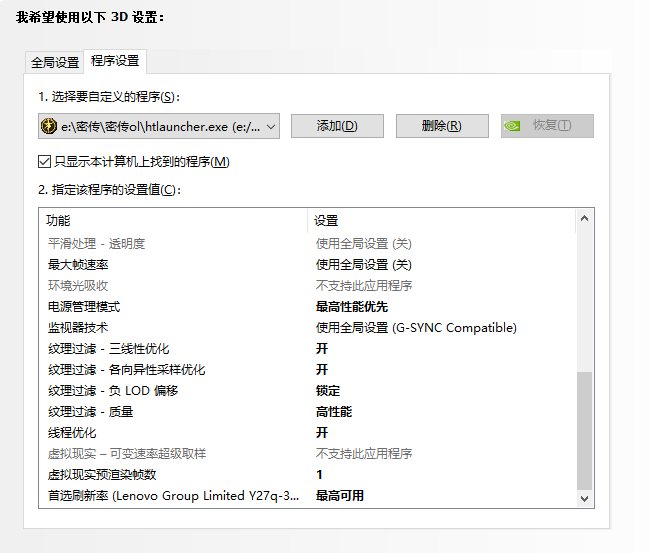Select the 监视器技术 G-SYNC Compatible setting
The height and width of the screenshot is (553, 650).
416,328
